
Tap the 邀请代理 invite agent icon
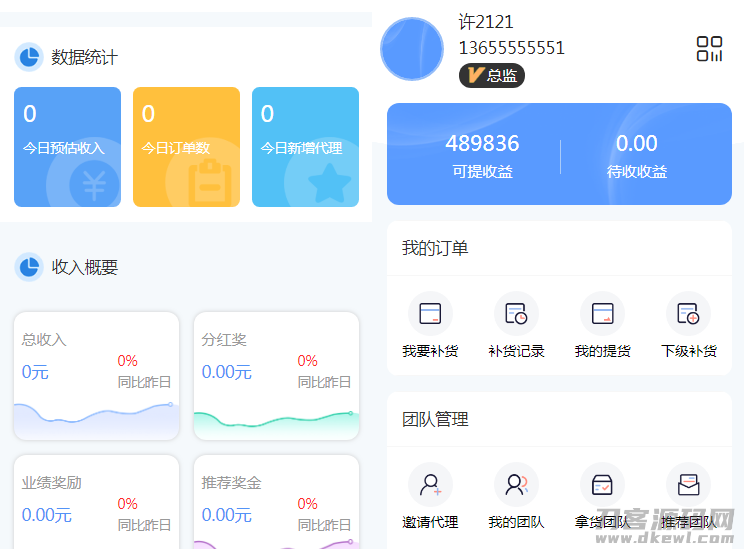click(x=430, y=485)
